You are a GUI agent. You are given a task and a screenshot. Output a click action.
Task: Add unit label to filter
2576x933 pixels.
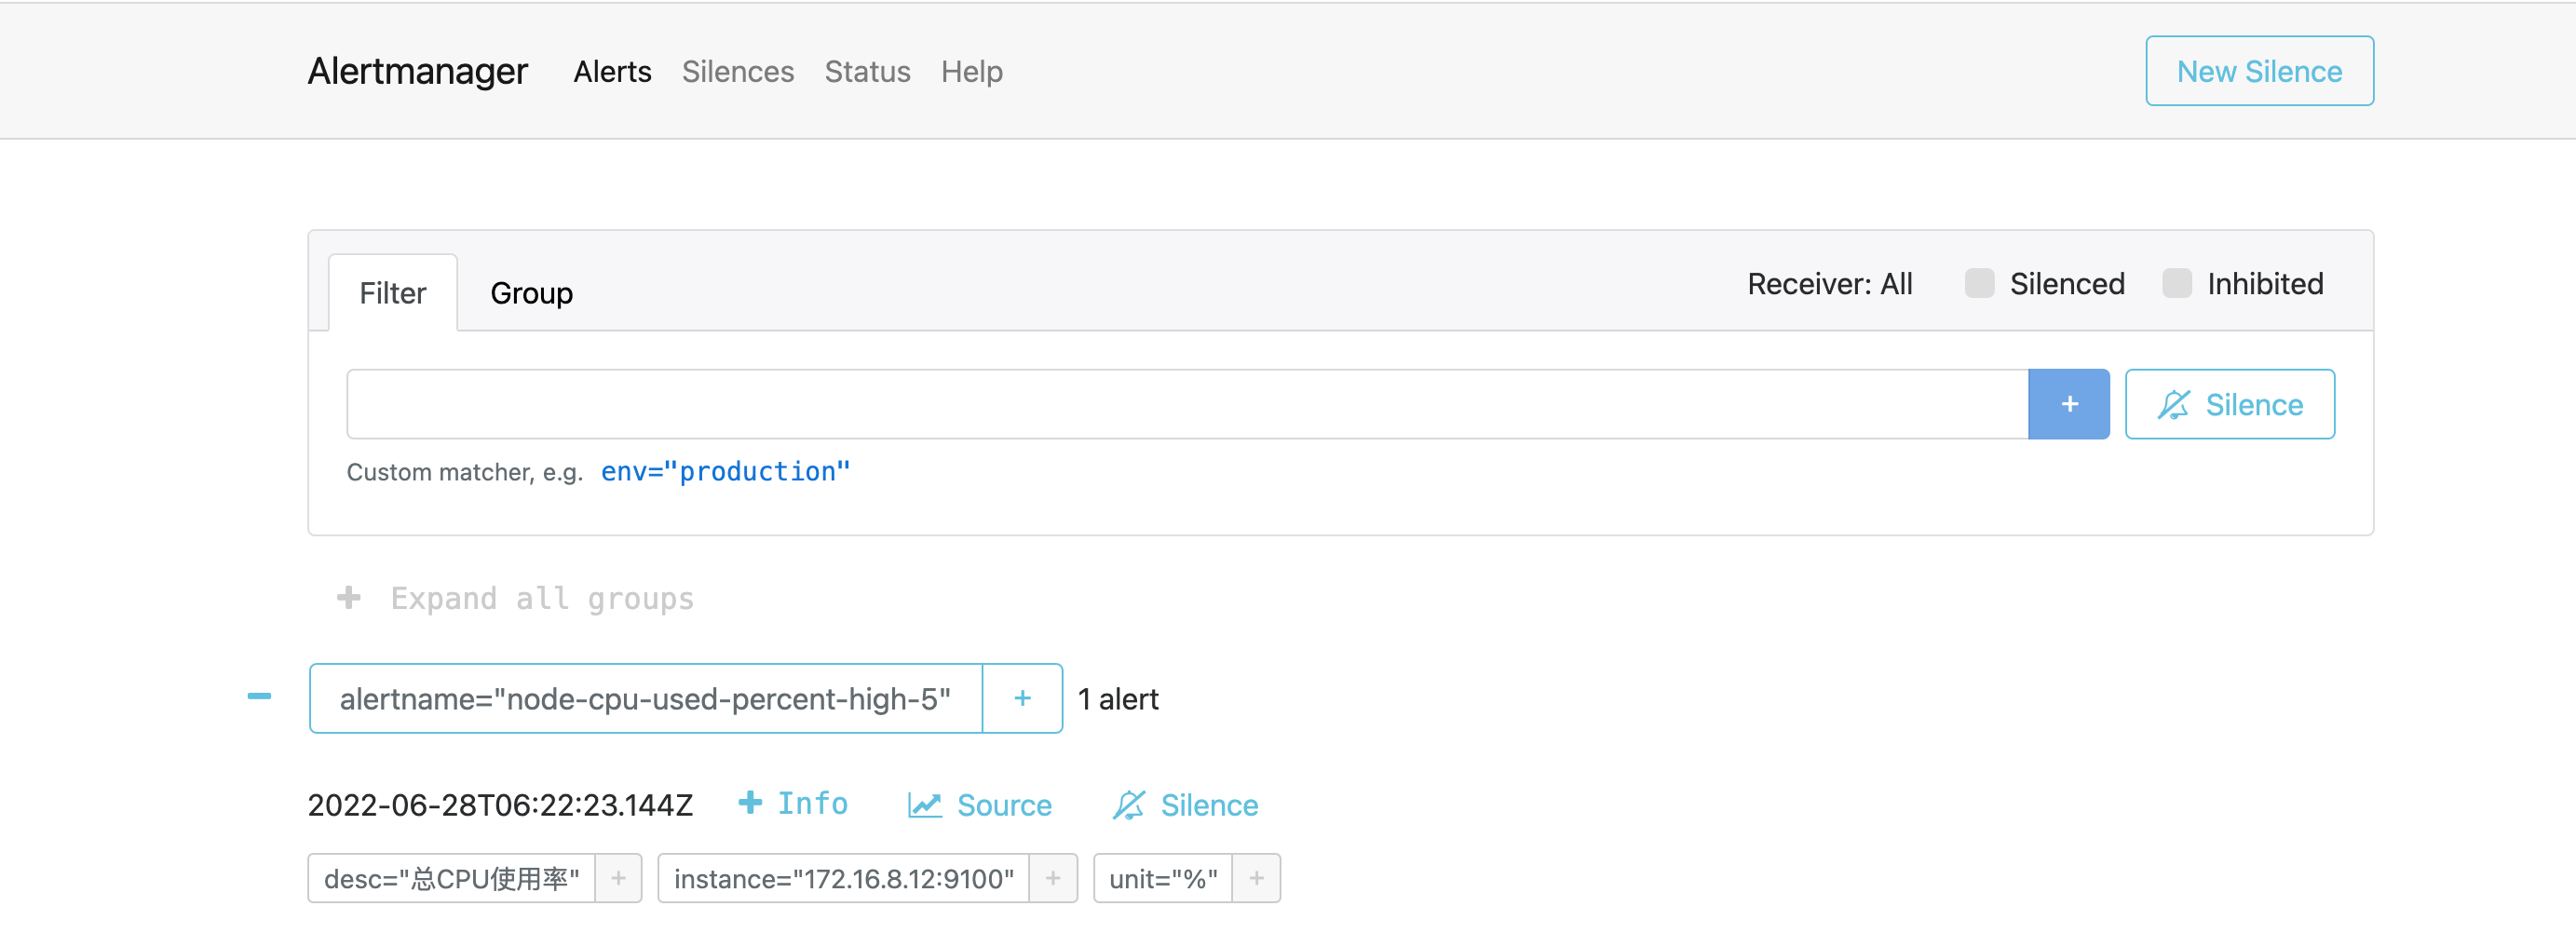1256,878
